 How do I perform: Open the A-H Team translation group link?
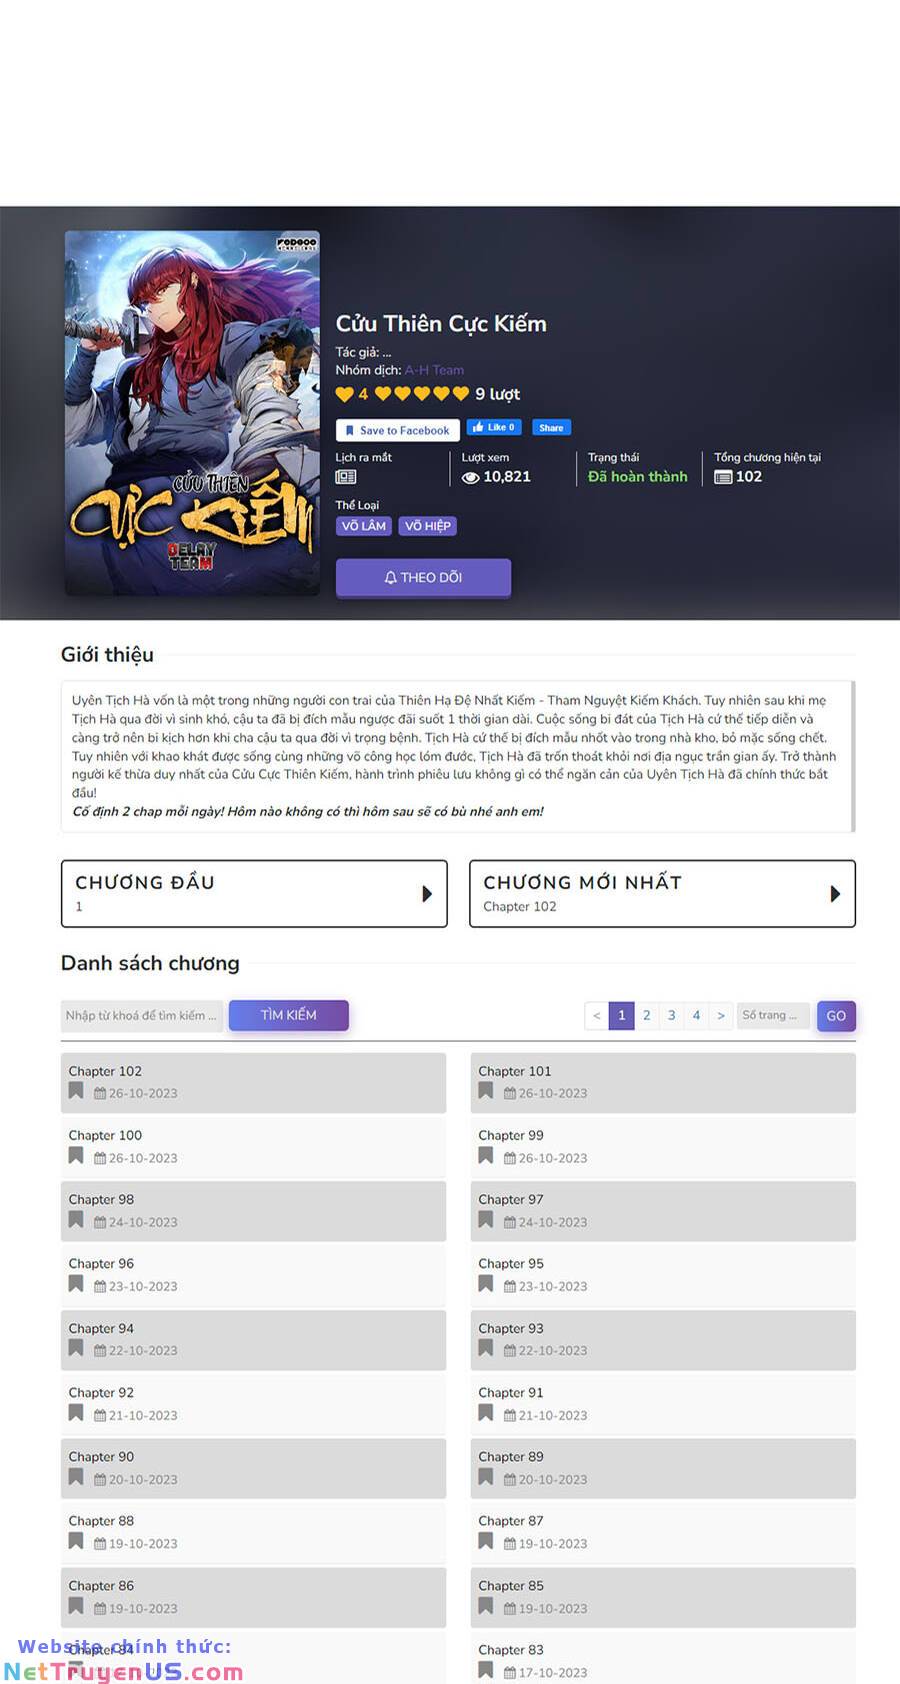[x=434, y=370]
